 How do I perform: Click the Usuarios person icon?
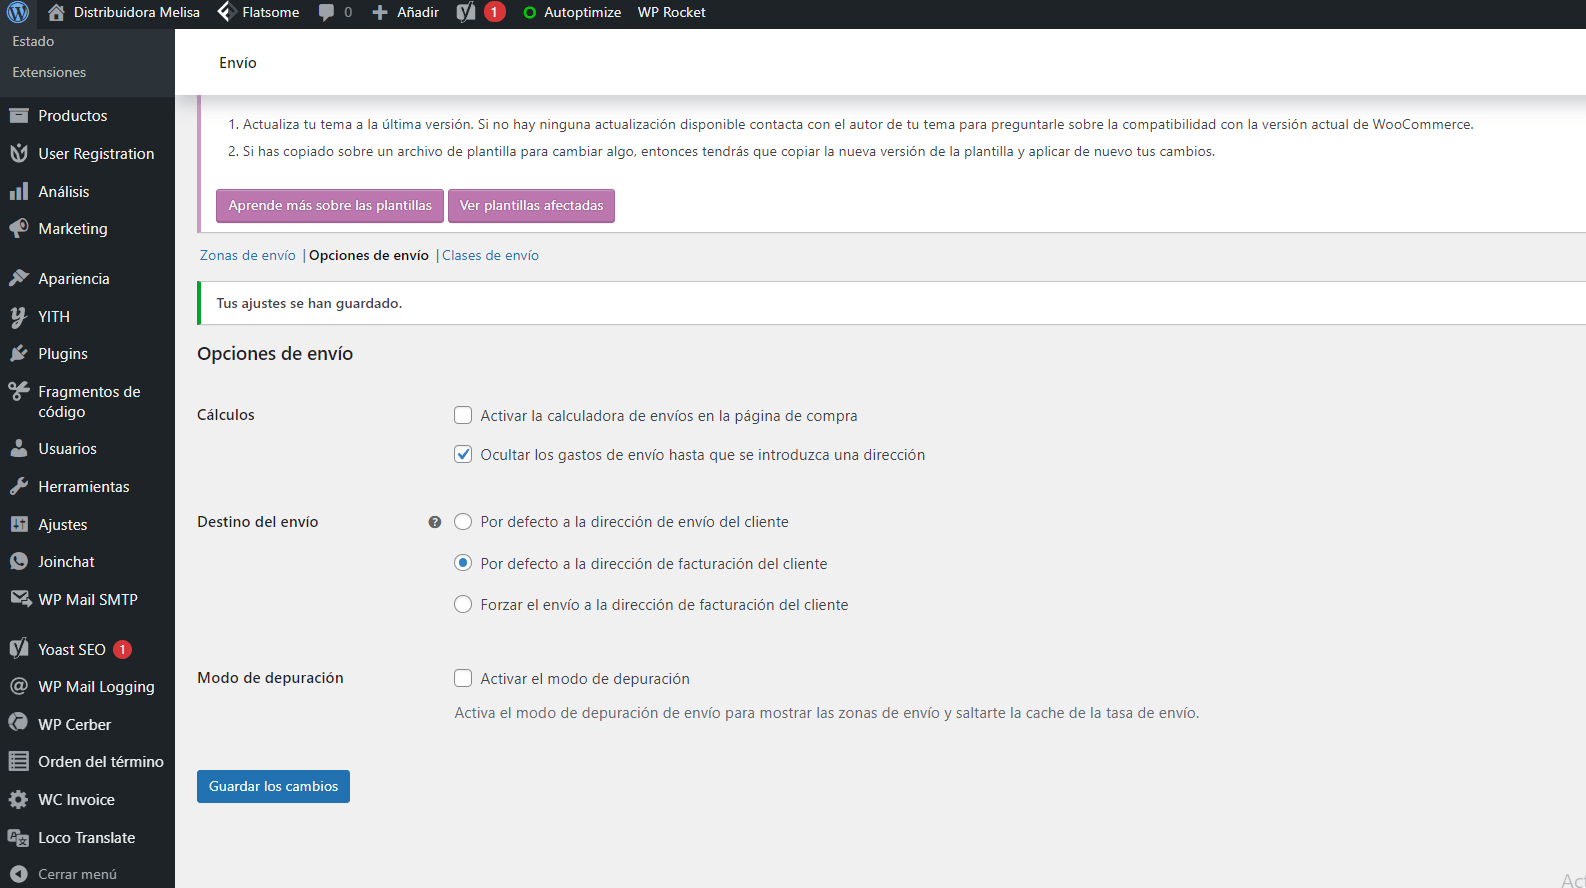[19, 449]
